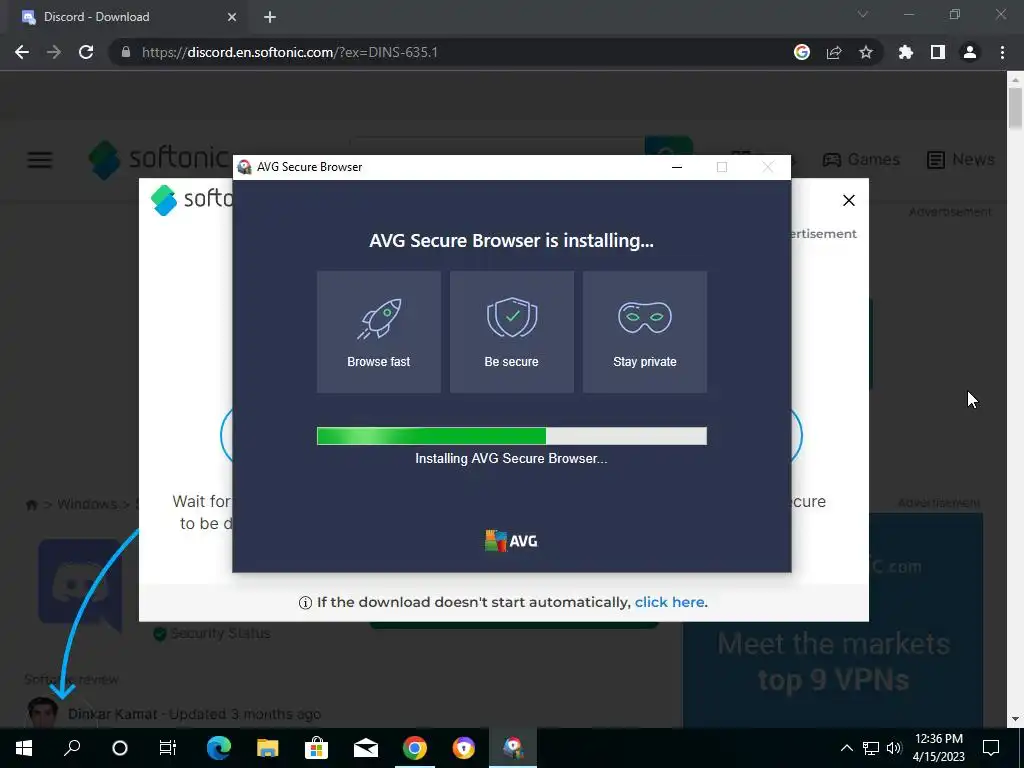Switch to AVG installer taskbar icon
This screenshot has width=1024, height=768.
pos(513,748)
